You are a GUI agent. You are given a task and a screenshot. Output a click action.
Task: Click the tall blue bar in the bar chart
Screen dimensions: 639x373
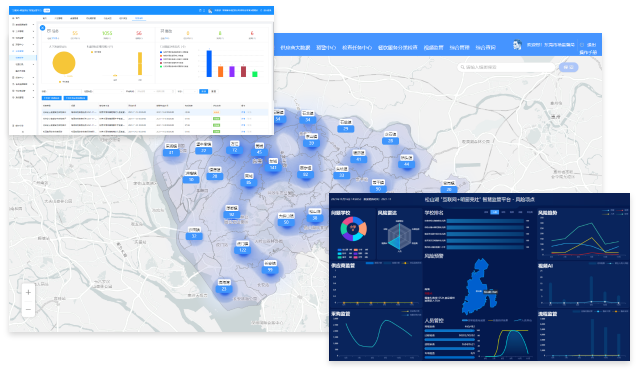pos(209,64)
